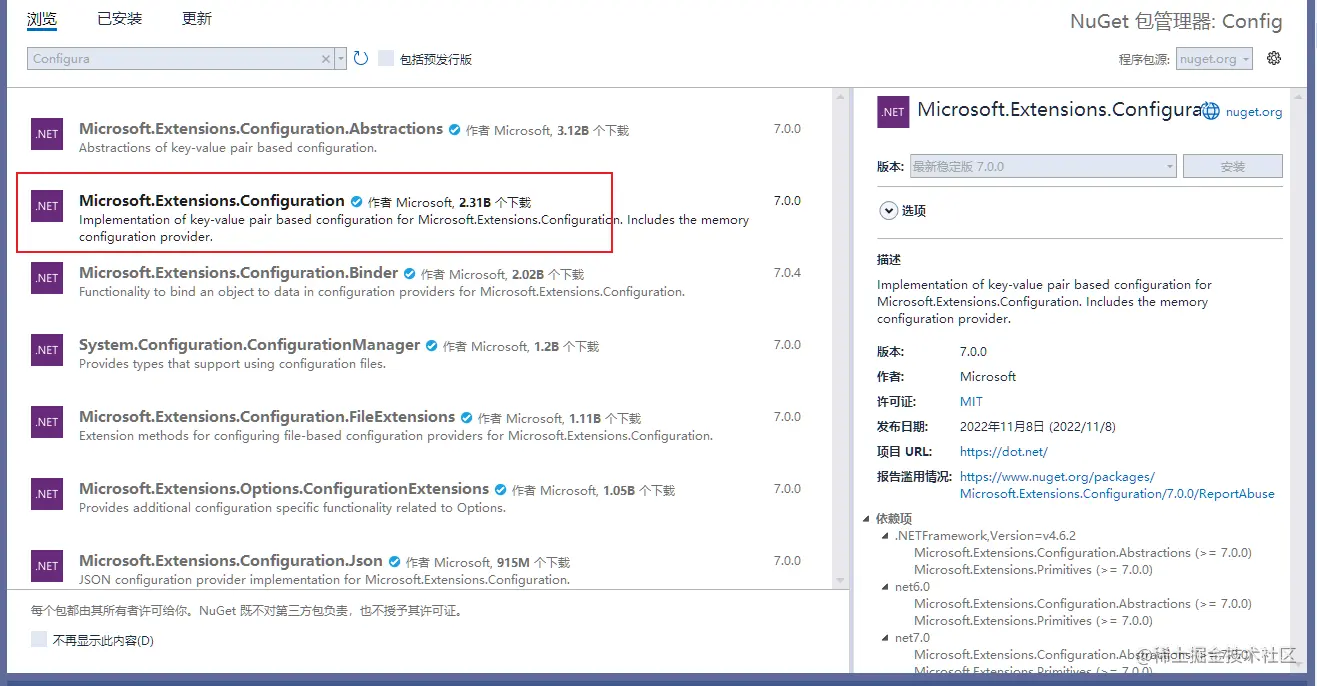The height and width of the screenshot is (686, 1317).
Task: Tick the 不再显示此内容(D) checkbox
Action: coord(39,639)
